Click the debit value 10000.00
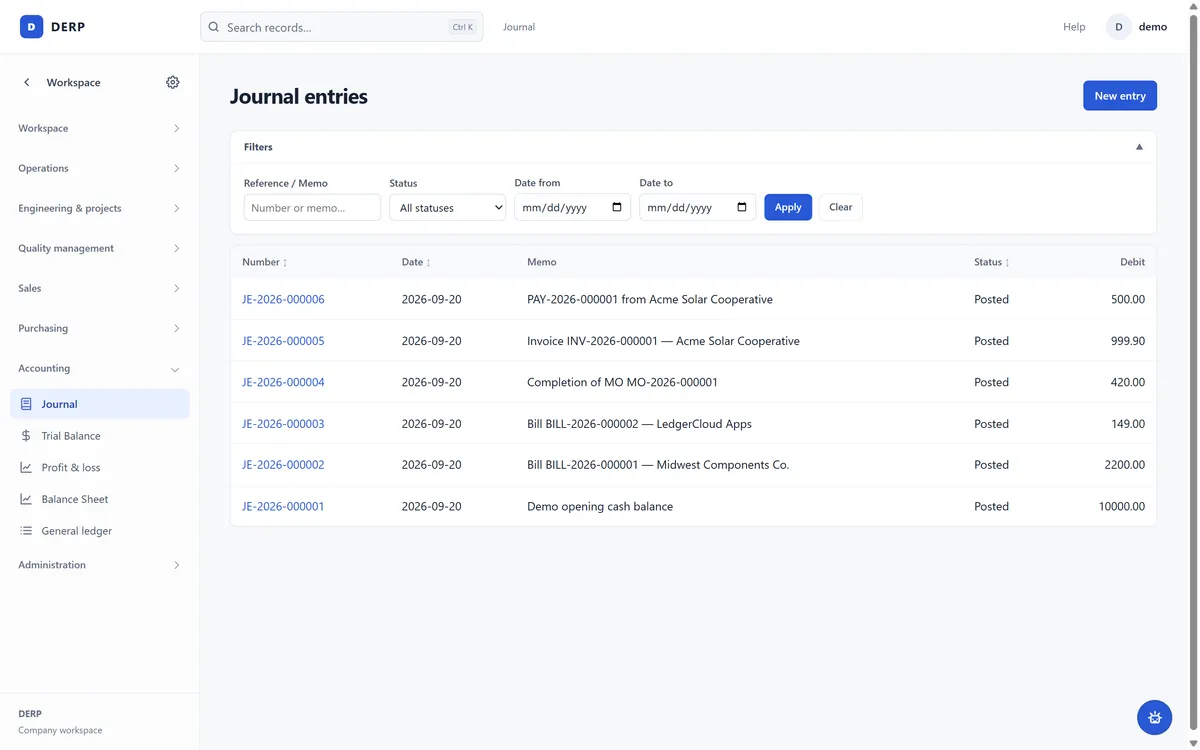The image size is (1200, 750). click(1121, 506)
